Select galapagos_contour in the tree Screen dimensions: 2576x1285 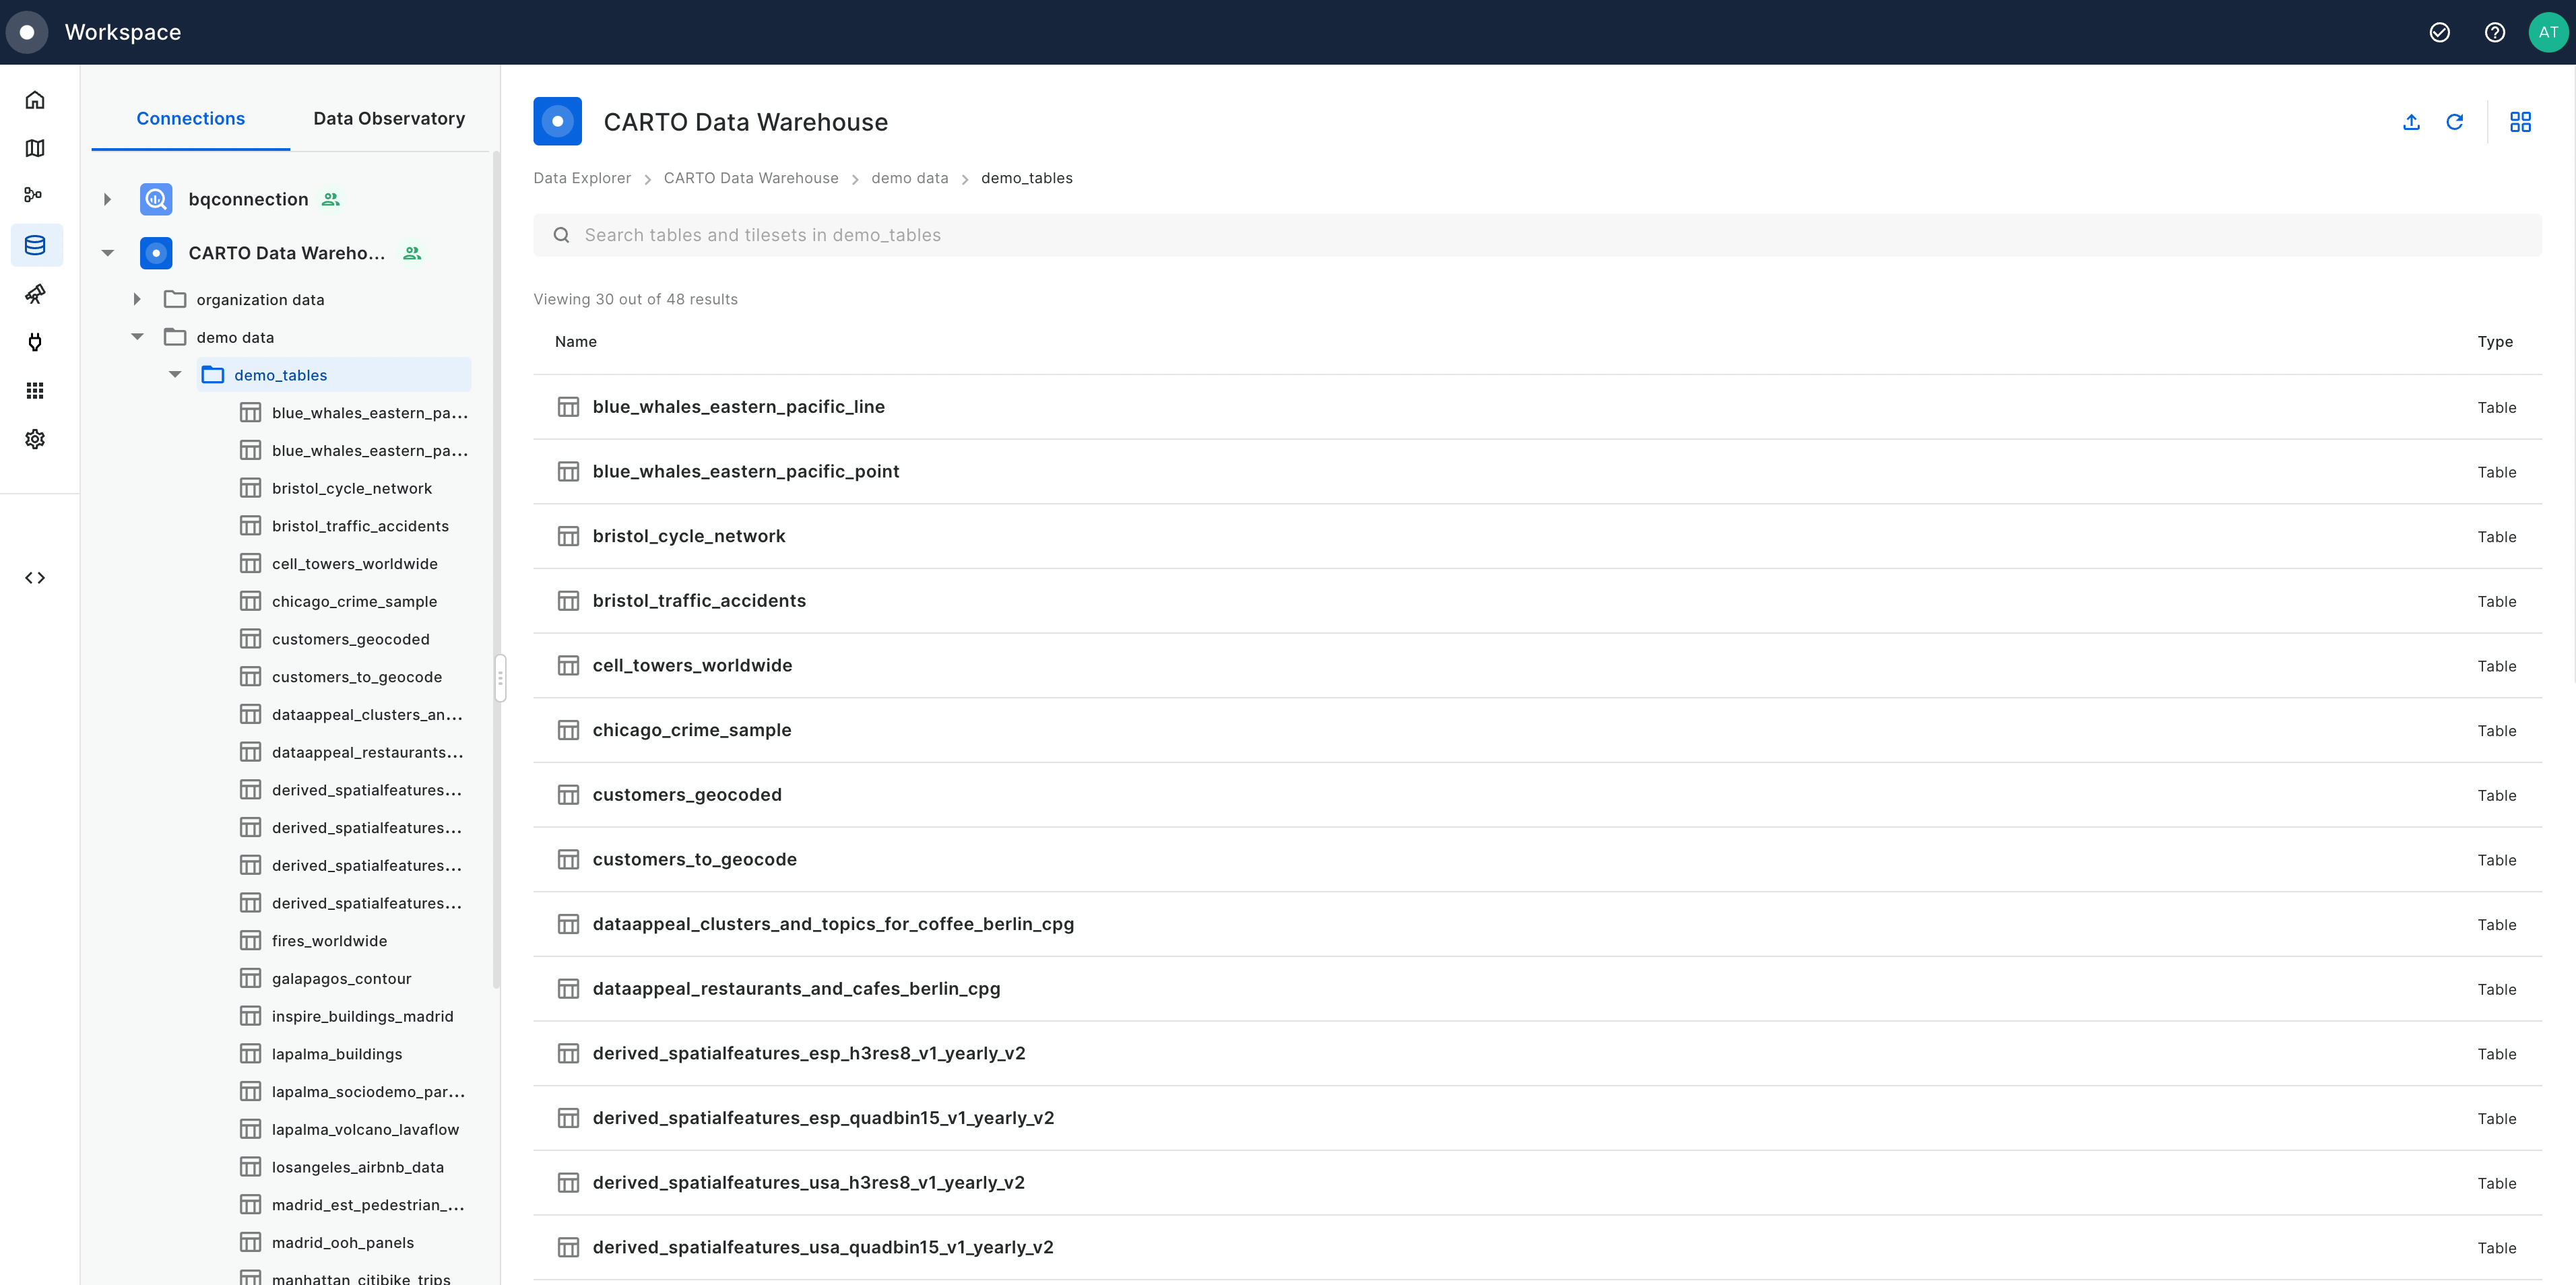[x=341, y=979]
